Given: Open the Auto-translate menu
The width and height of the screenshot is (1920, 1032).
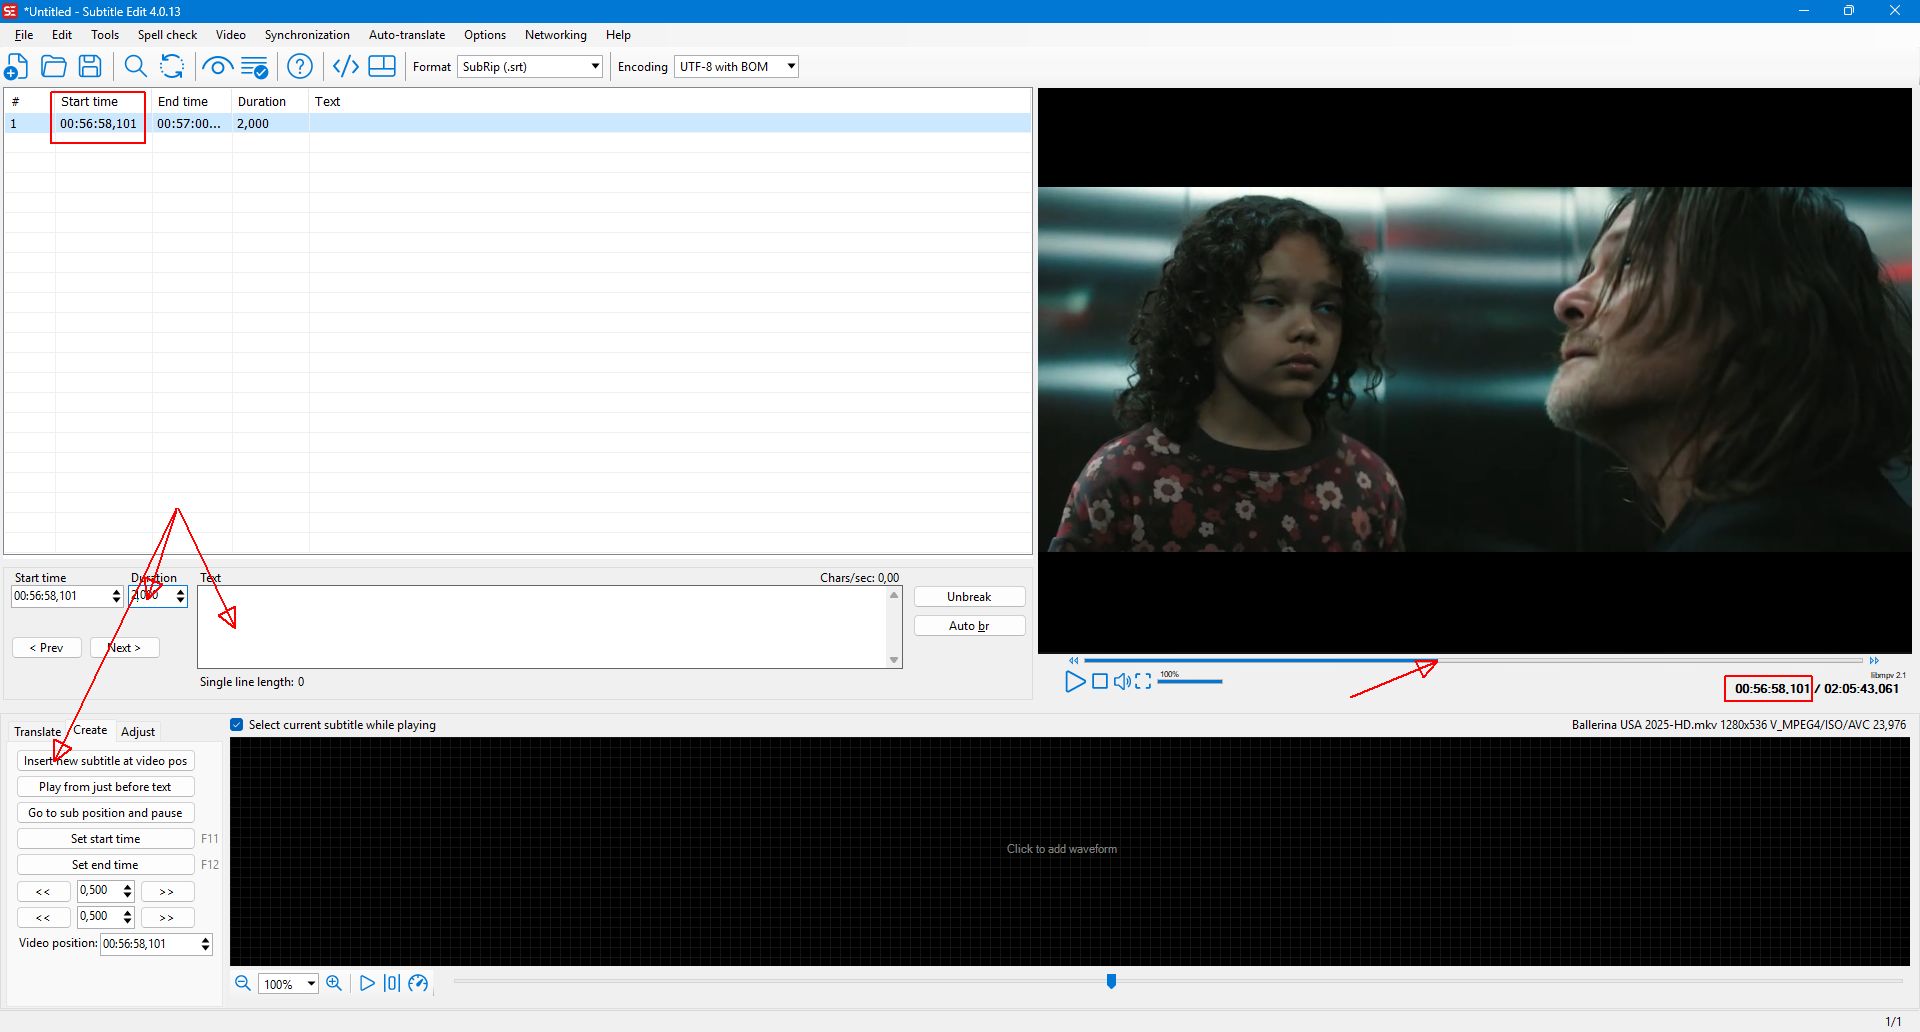Looking at the screenshot, I should [x=407, y=35].
